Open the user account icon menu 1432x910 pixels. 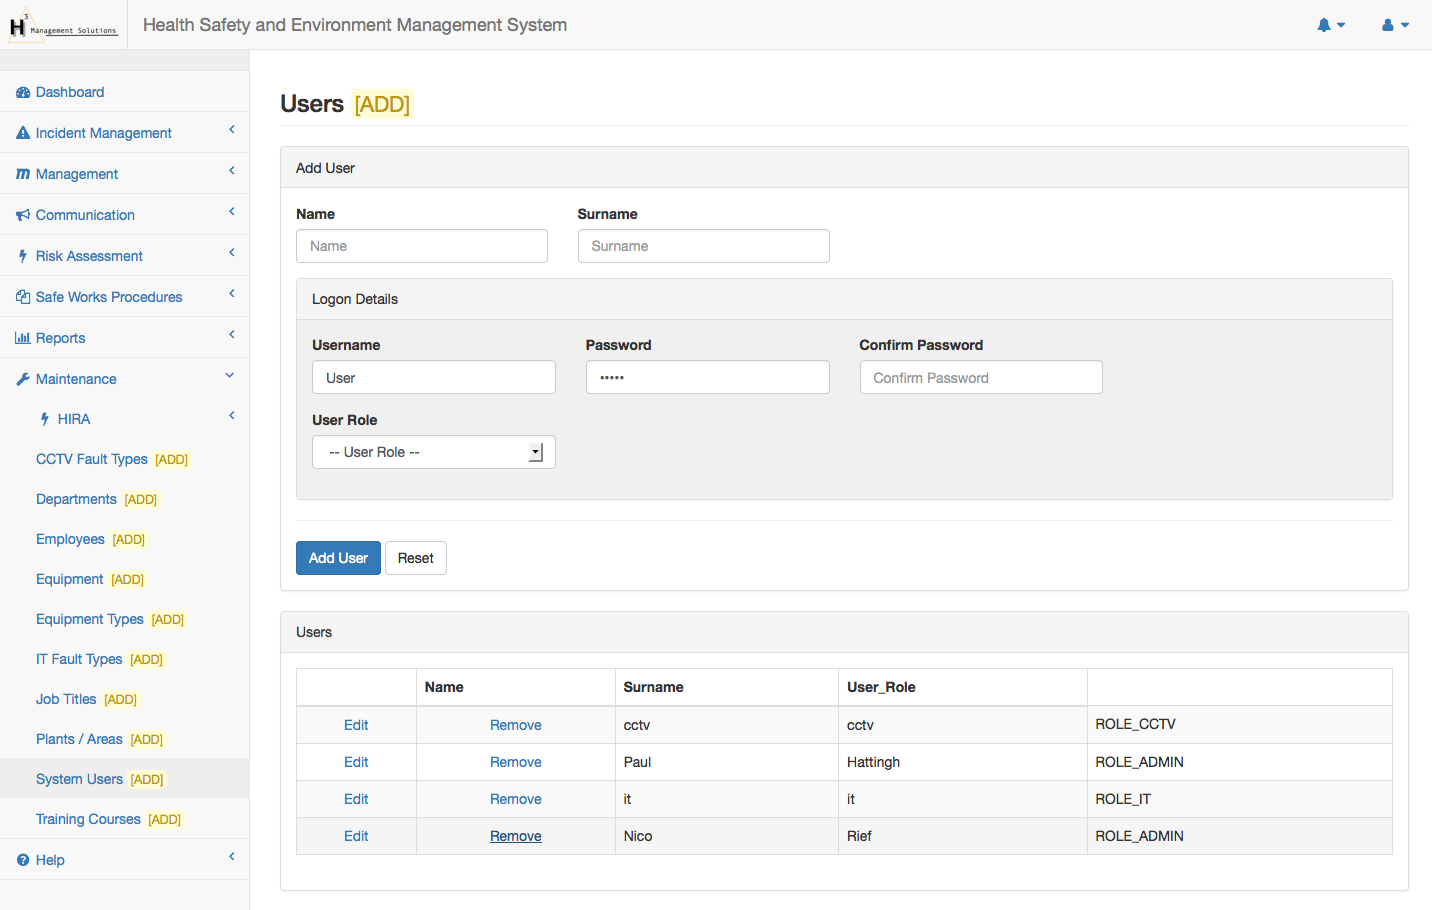point(1388,25)
